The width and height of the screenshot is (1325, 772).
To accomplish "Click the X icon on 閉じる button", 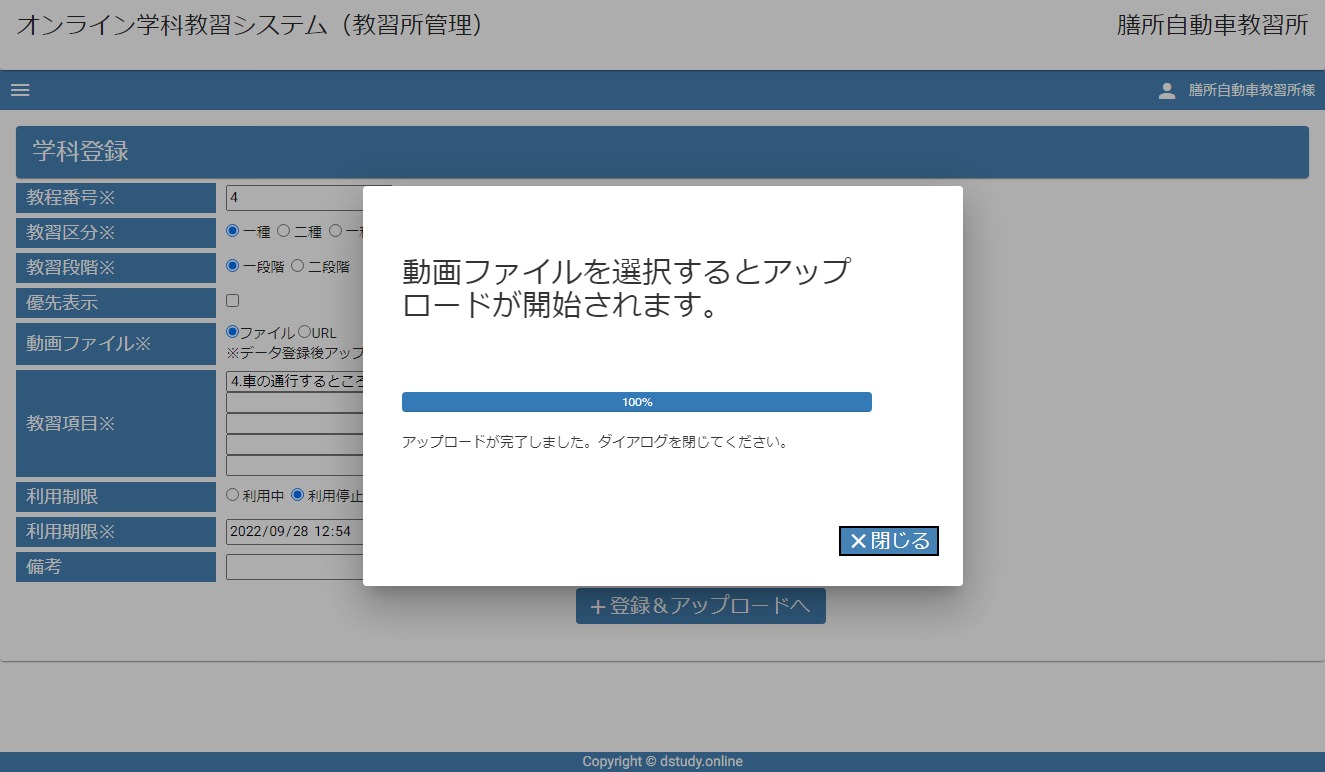I will coord(858,541).
